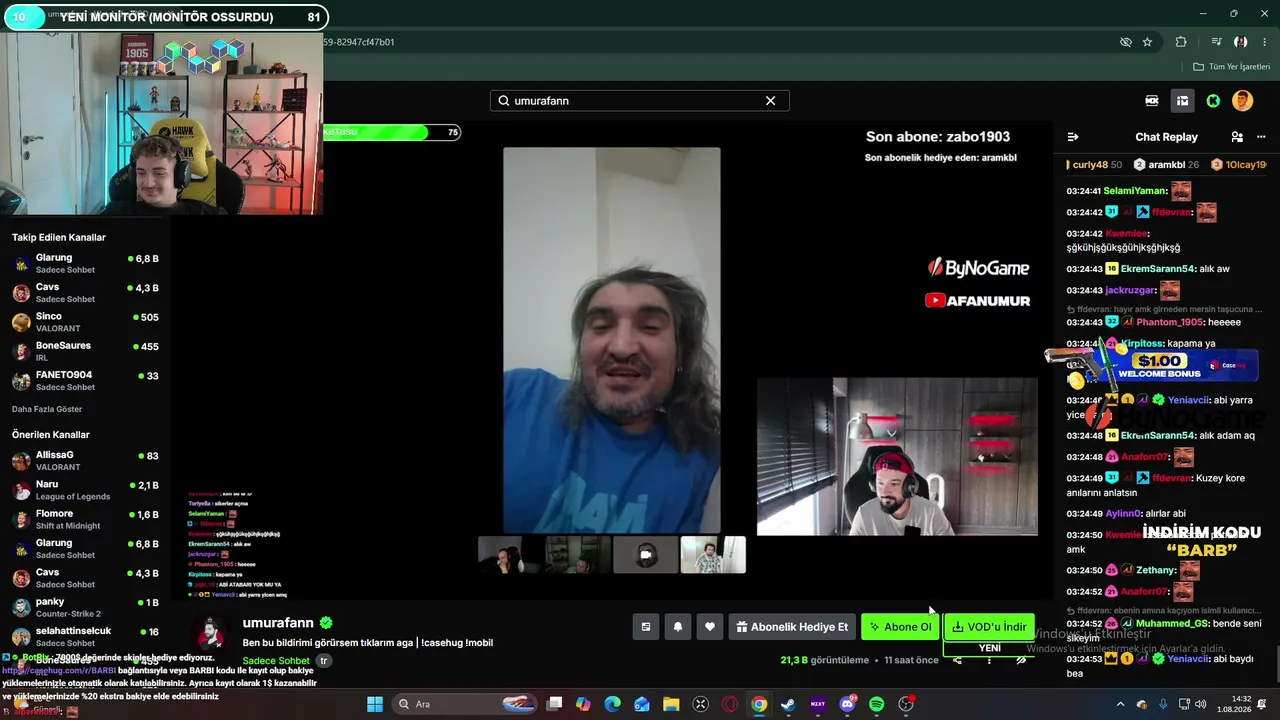1280x720 pixels.
Task: Open Task View on the taskbar
Action: click(555, 704)
